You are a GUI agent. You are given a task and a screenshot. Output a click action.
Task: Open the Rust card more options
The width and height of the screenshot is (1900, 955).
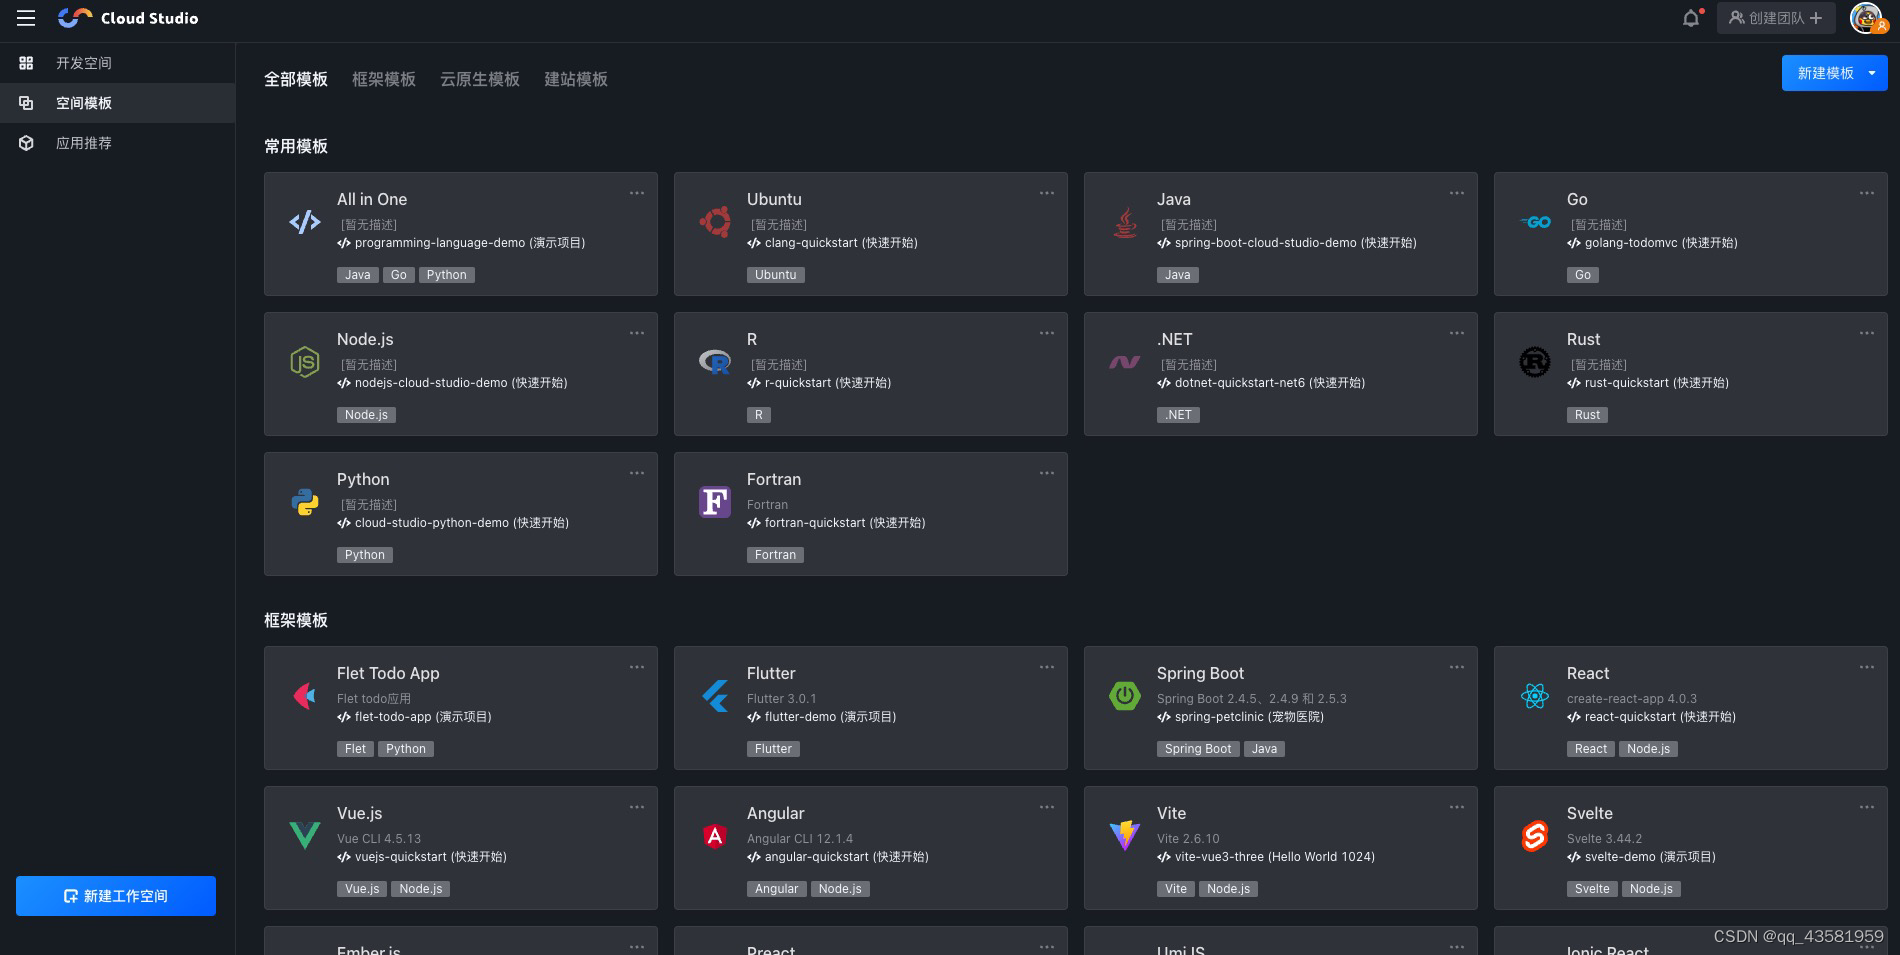pos(1867,333)
